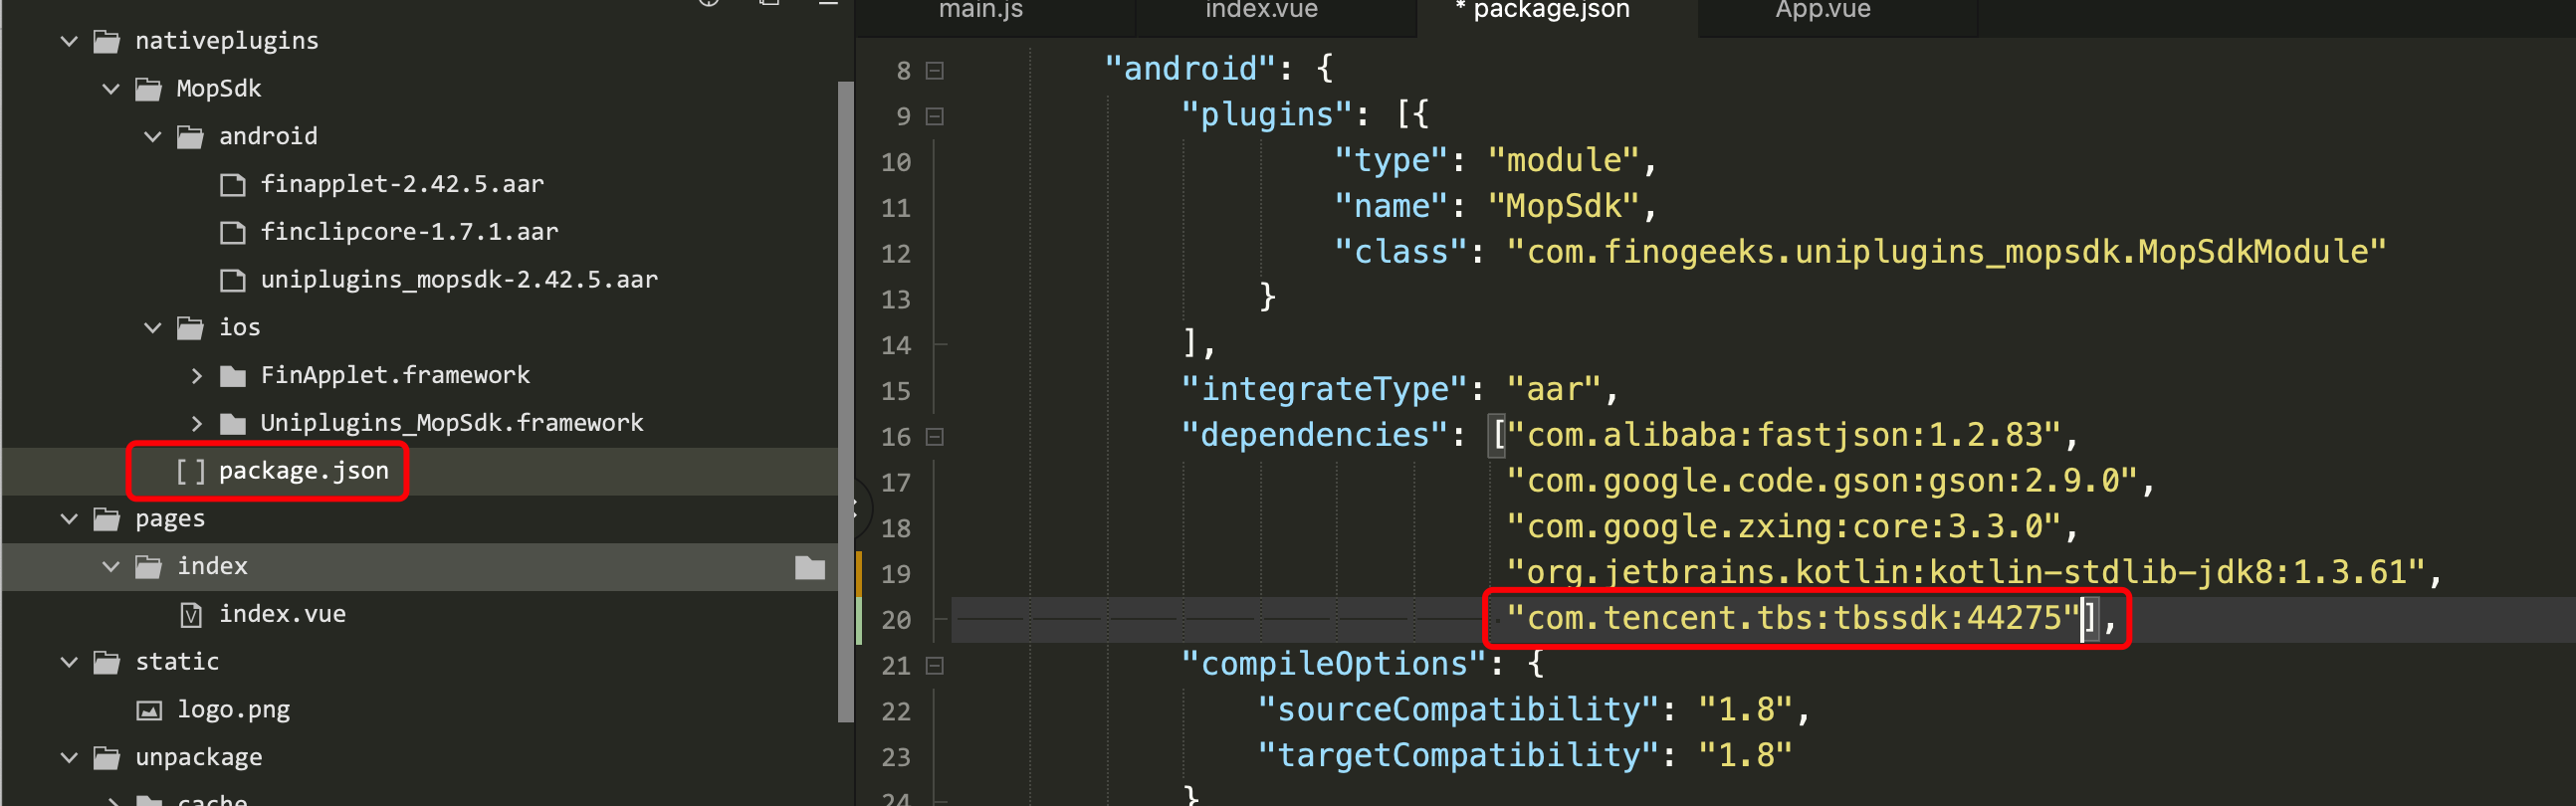Click the finapplet-2.42.5.aar file icon
This screenshot has height=806, width=2576.
pos(233,184)
